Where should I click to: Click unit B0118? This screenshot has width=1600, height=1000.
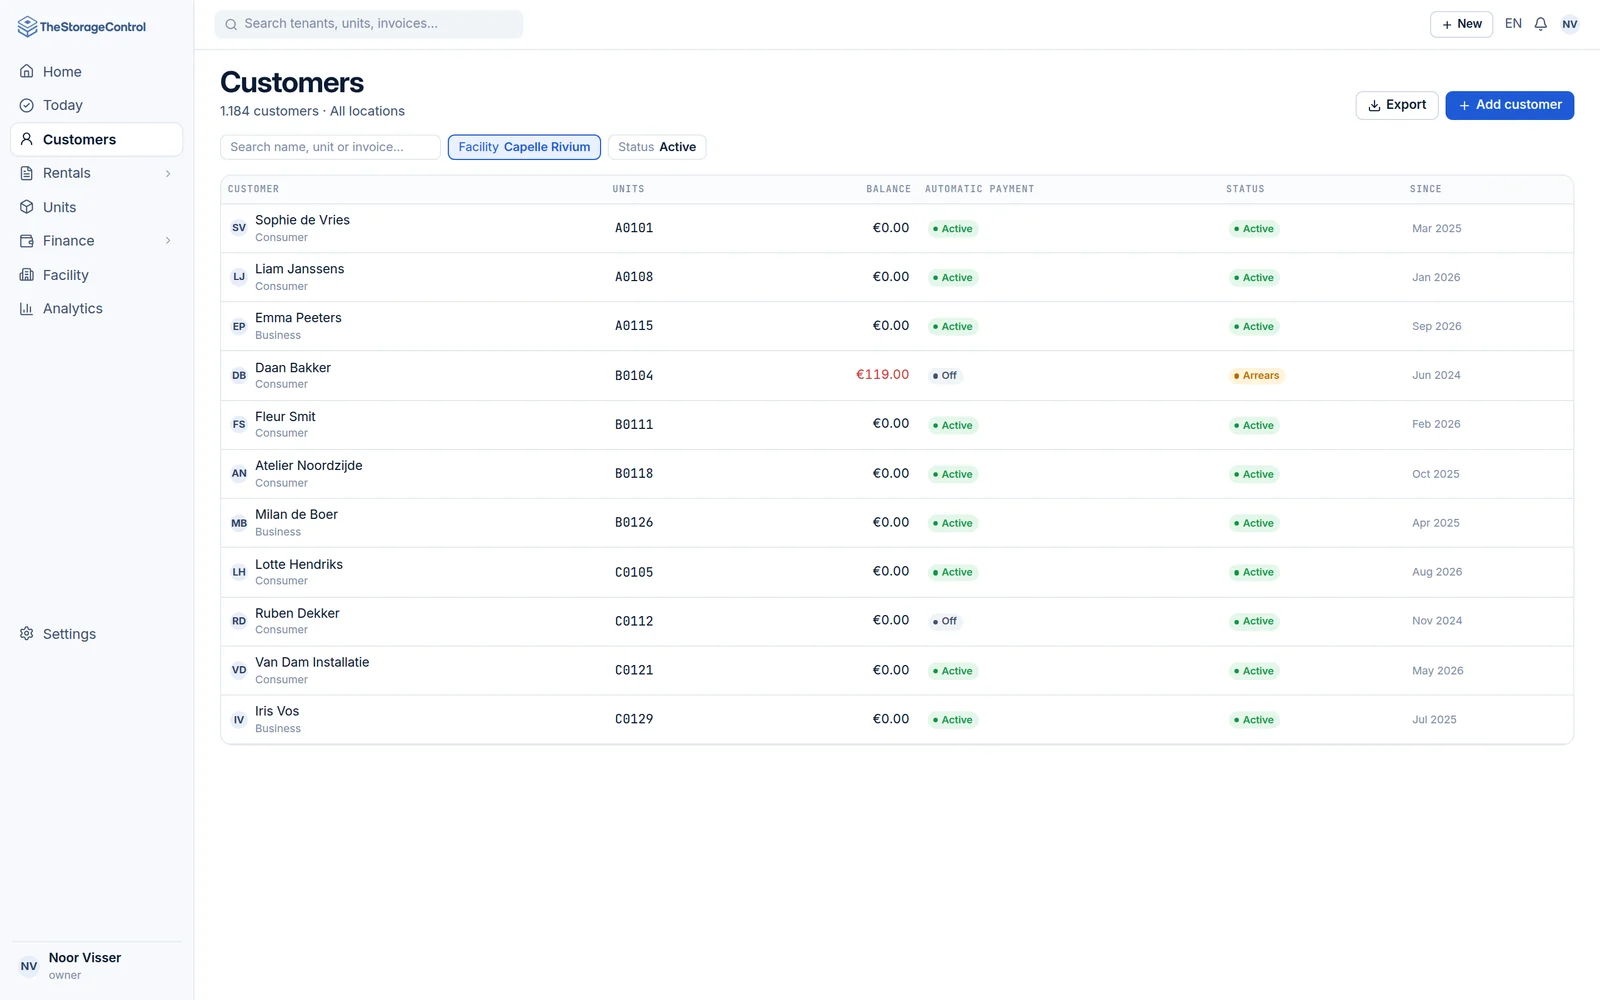[x=634, y=474]
